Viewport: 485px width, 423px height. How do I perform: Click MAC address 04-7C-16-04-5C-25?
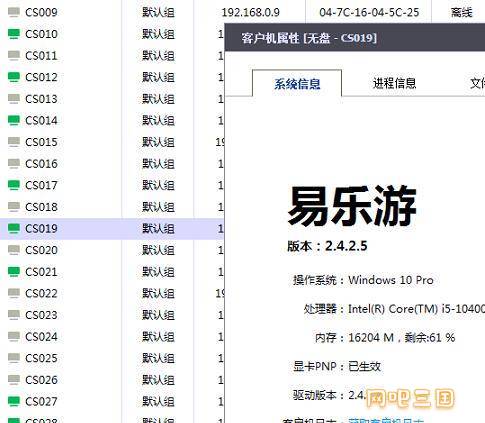(x=369, y=13)
